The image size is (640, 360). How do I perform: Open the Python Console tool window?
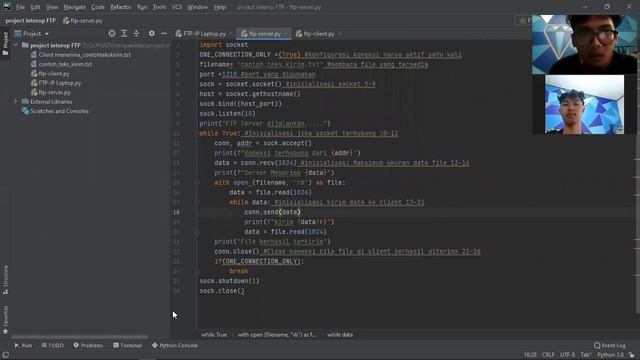click(x=175, y=345)
